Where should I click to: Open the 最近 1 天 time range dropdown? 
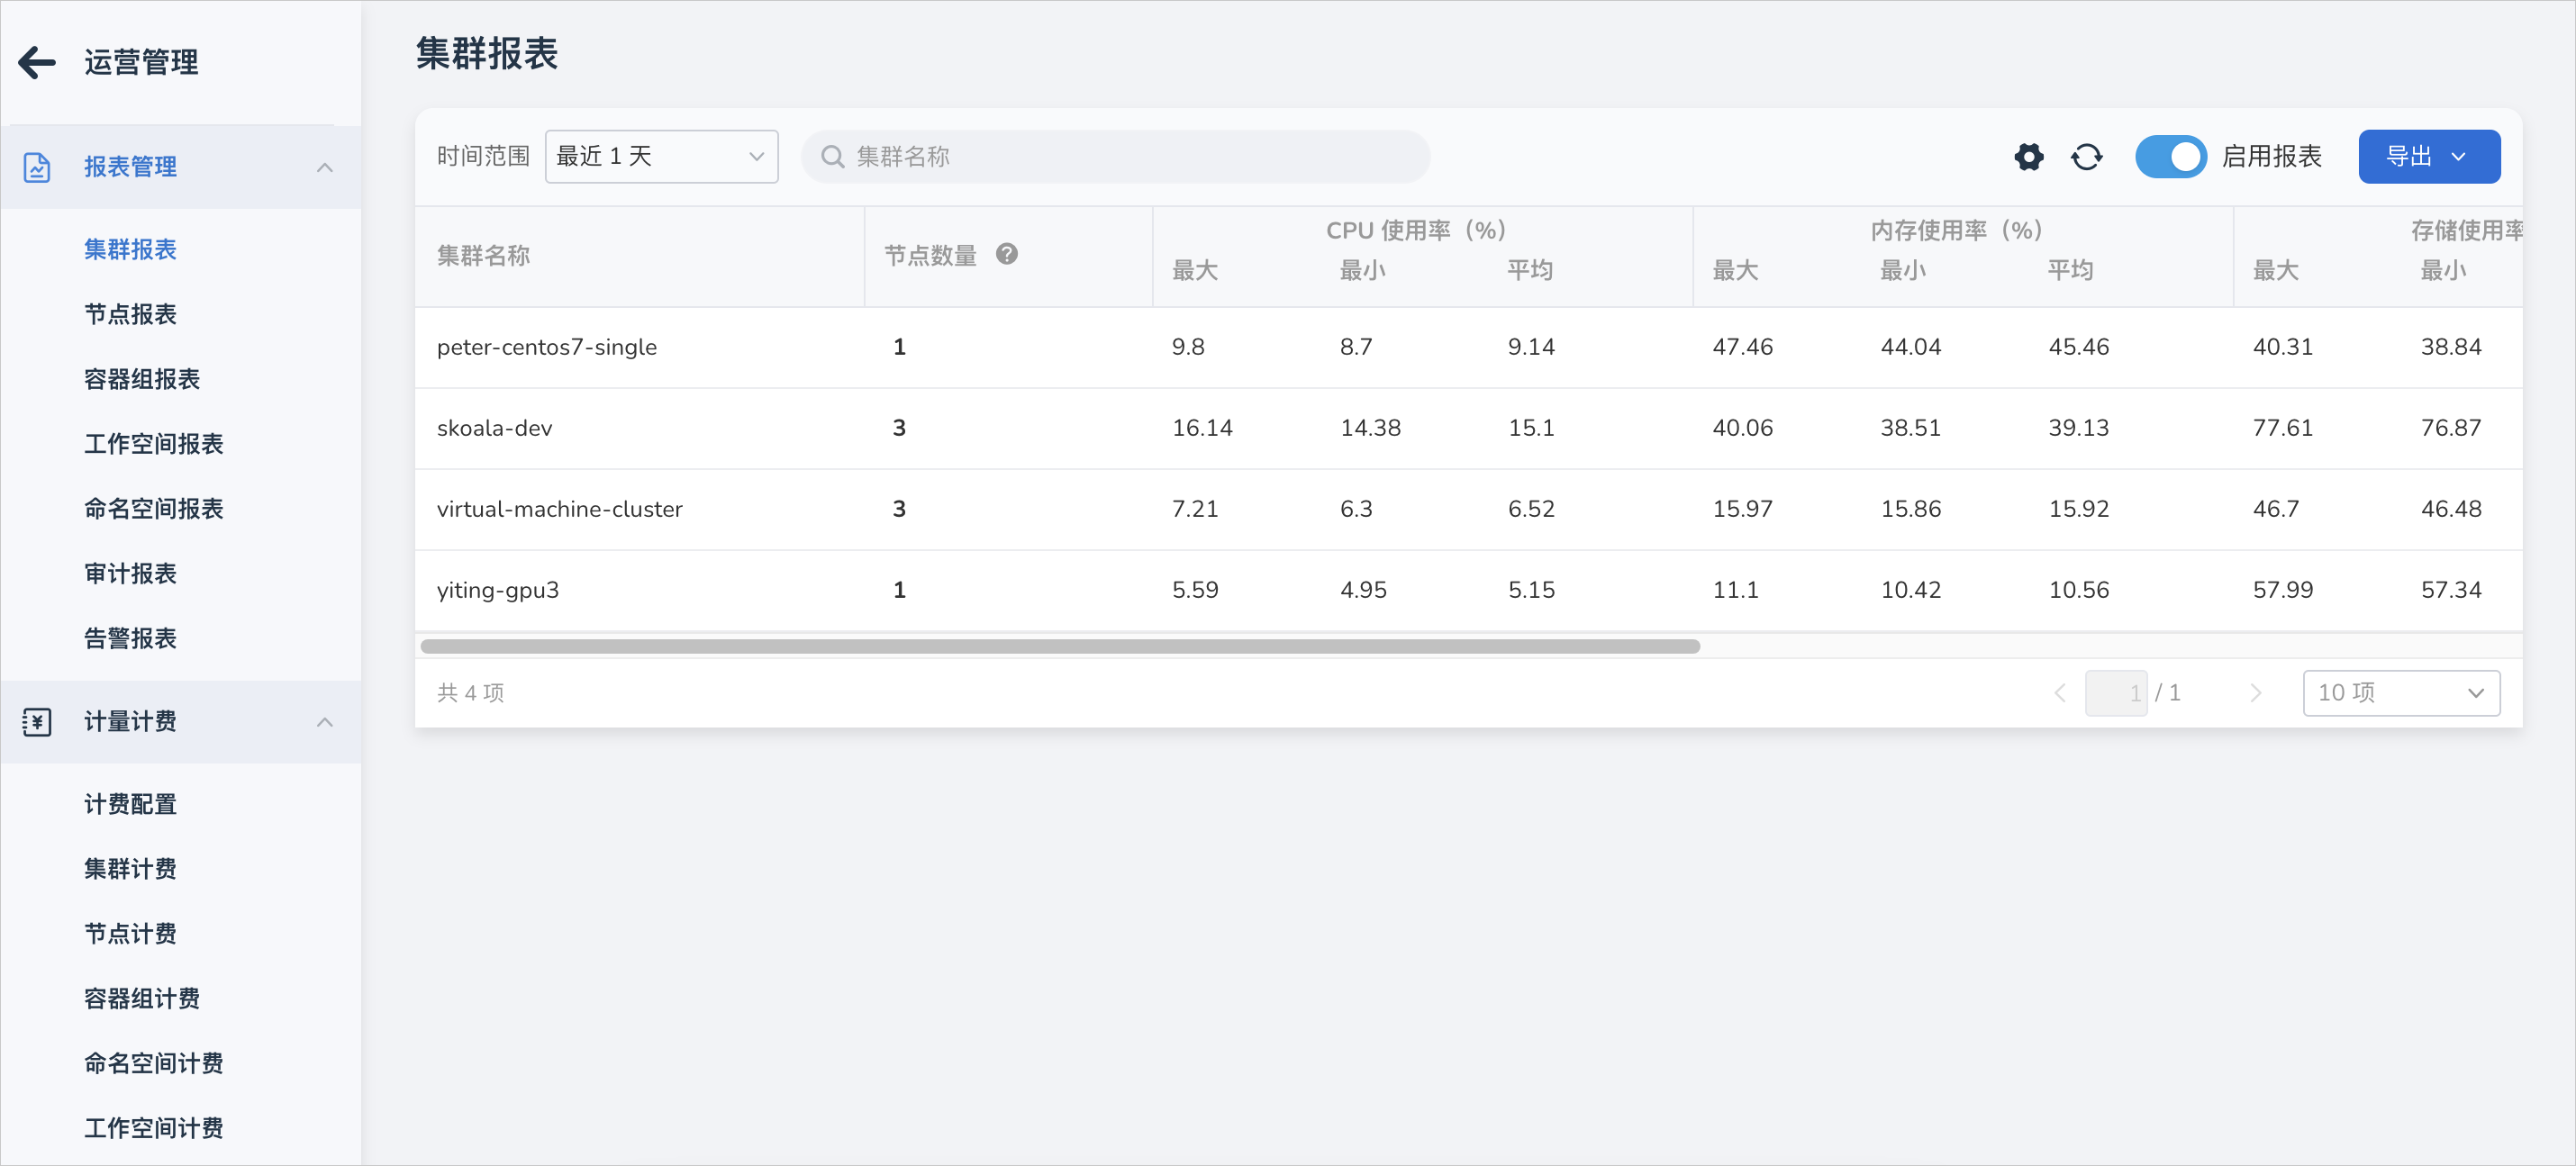tap(661, 157)
